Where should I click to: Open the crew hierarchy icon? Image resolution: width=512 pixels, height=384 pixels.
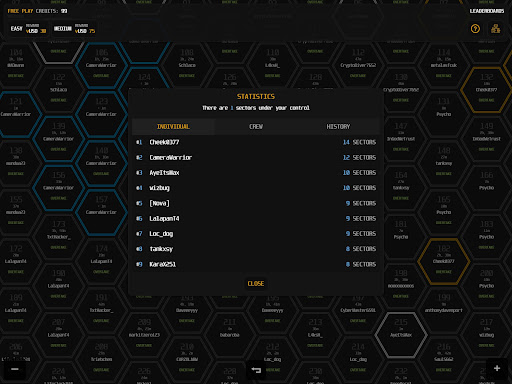point(495,29)
